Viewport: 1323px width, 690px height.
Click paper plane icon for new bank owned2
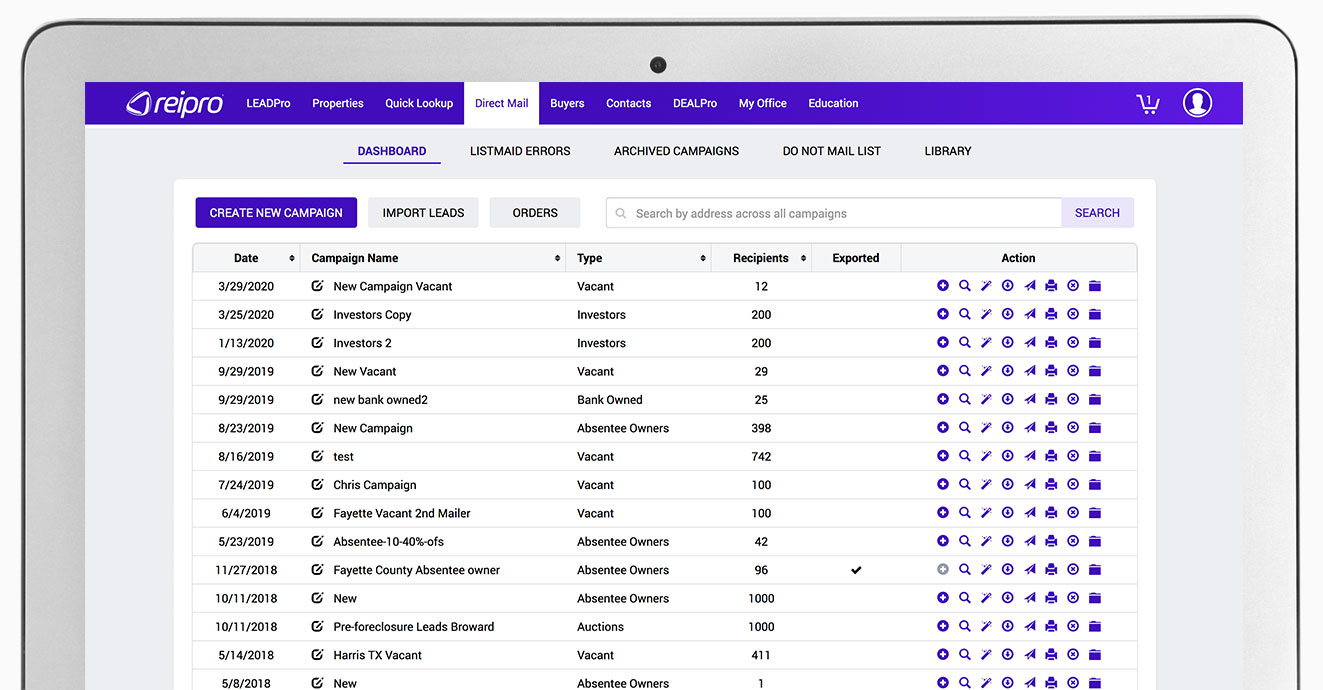click(x=1029, y=399)
